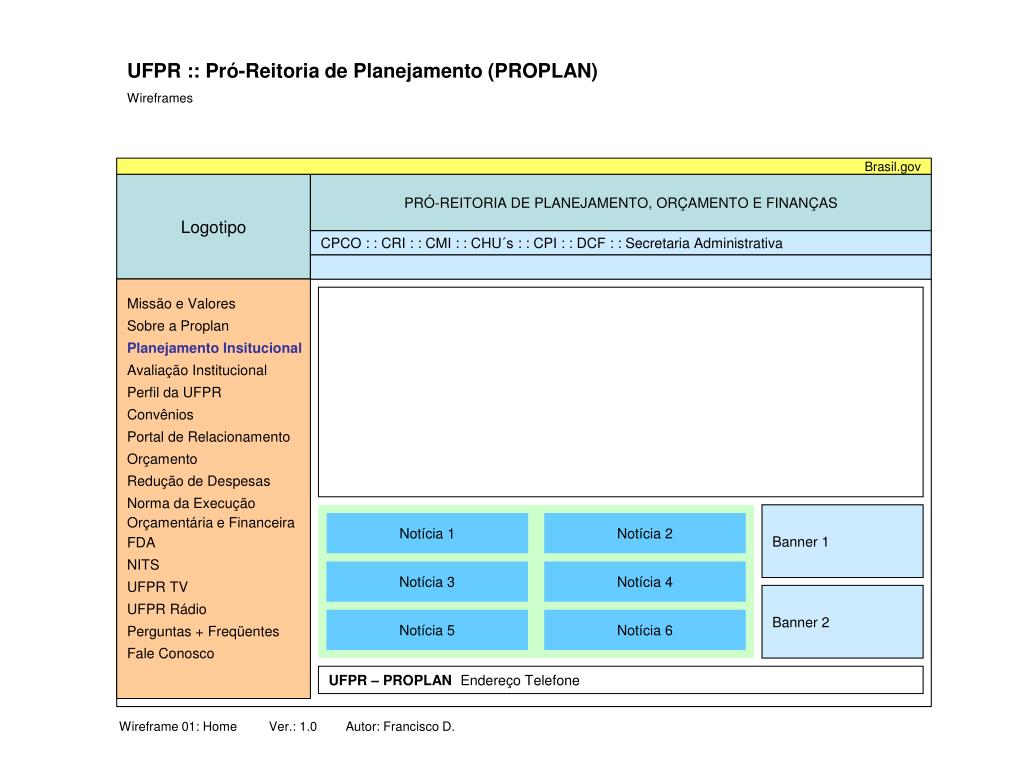
Task: Select NITS in the sidebar
Action: (x=143, y=565)
